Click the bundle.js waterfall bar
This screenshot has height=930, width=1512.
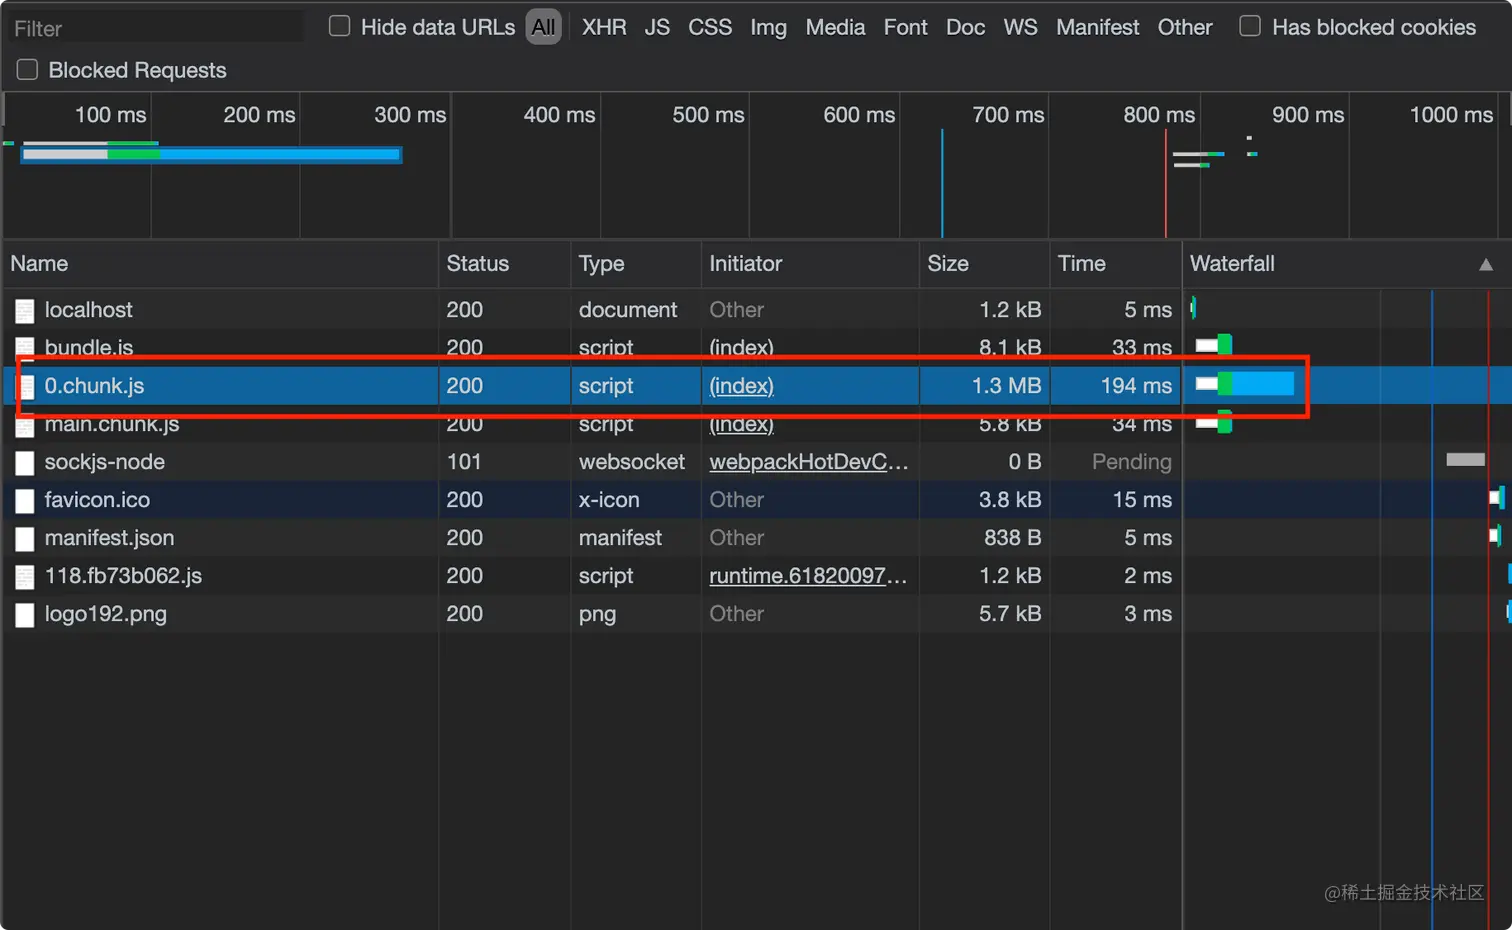(x=1214, y=346)
